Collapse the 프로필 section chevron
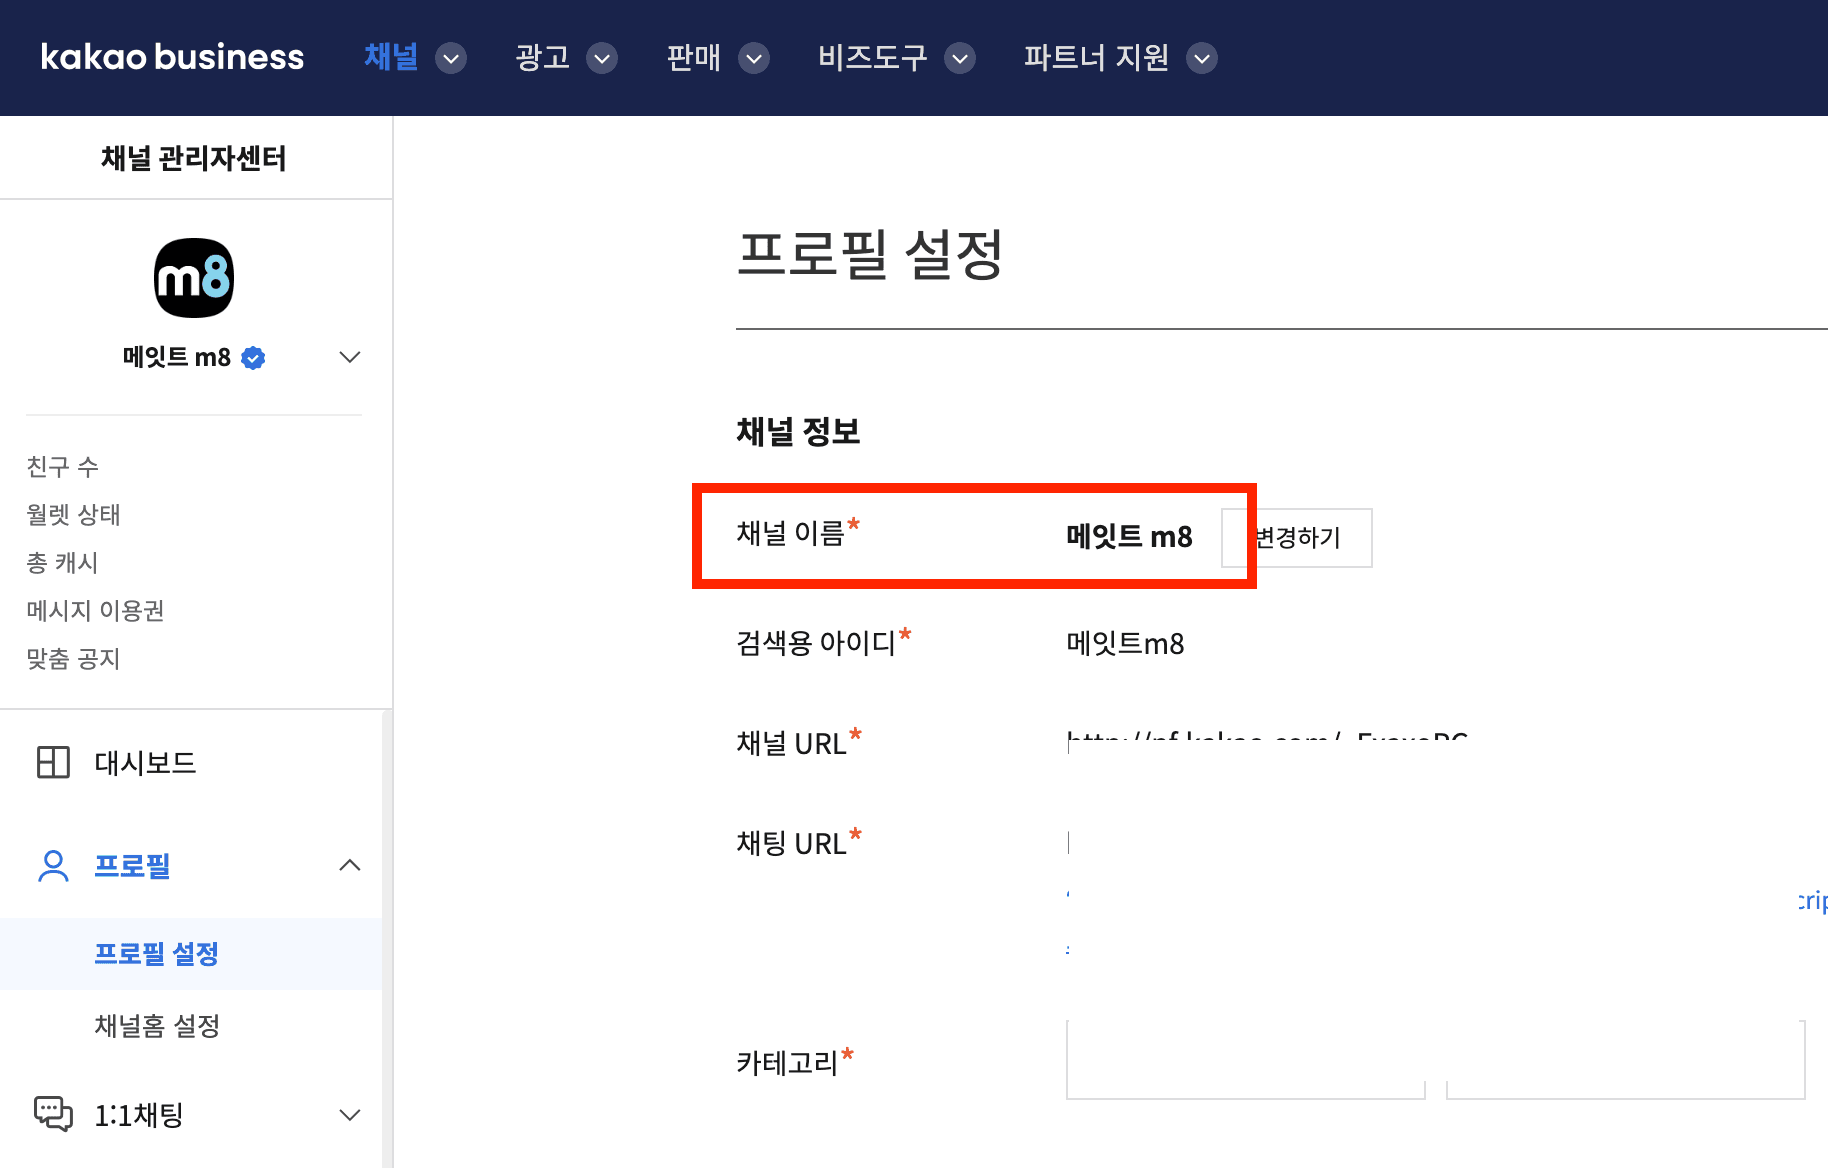The image size is (1828, 1168). click(349, 865)
